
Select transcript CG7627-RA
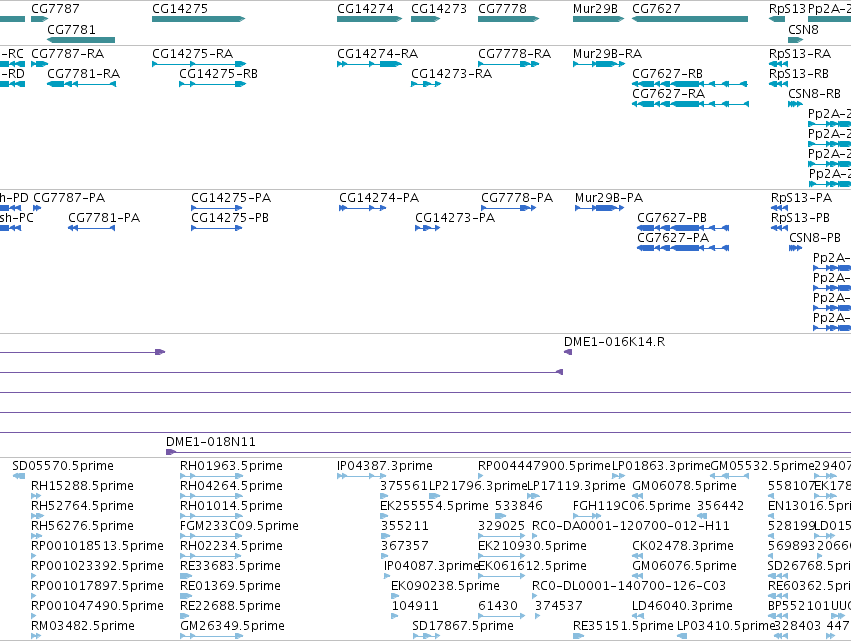[x=669, y=94]
